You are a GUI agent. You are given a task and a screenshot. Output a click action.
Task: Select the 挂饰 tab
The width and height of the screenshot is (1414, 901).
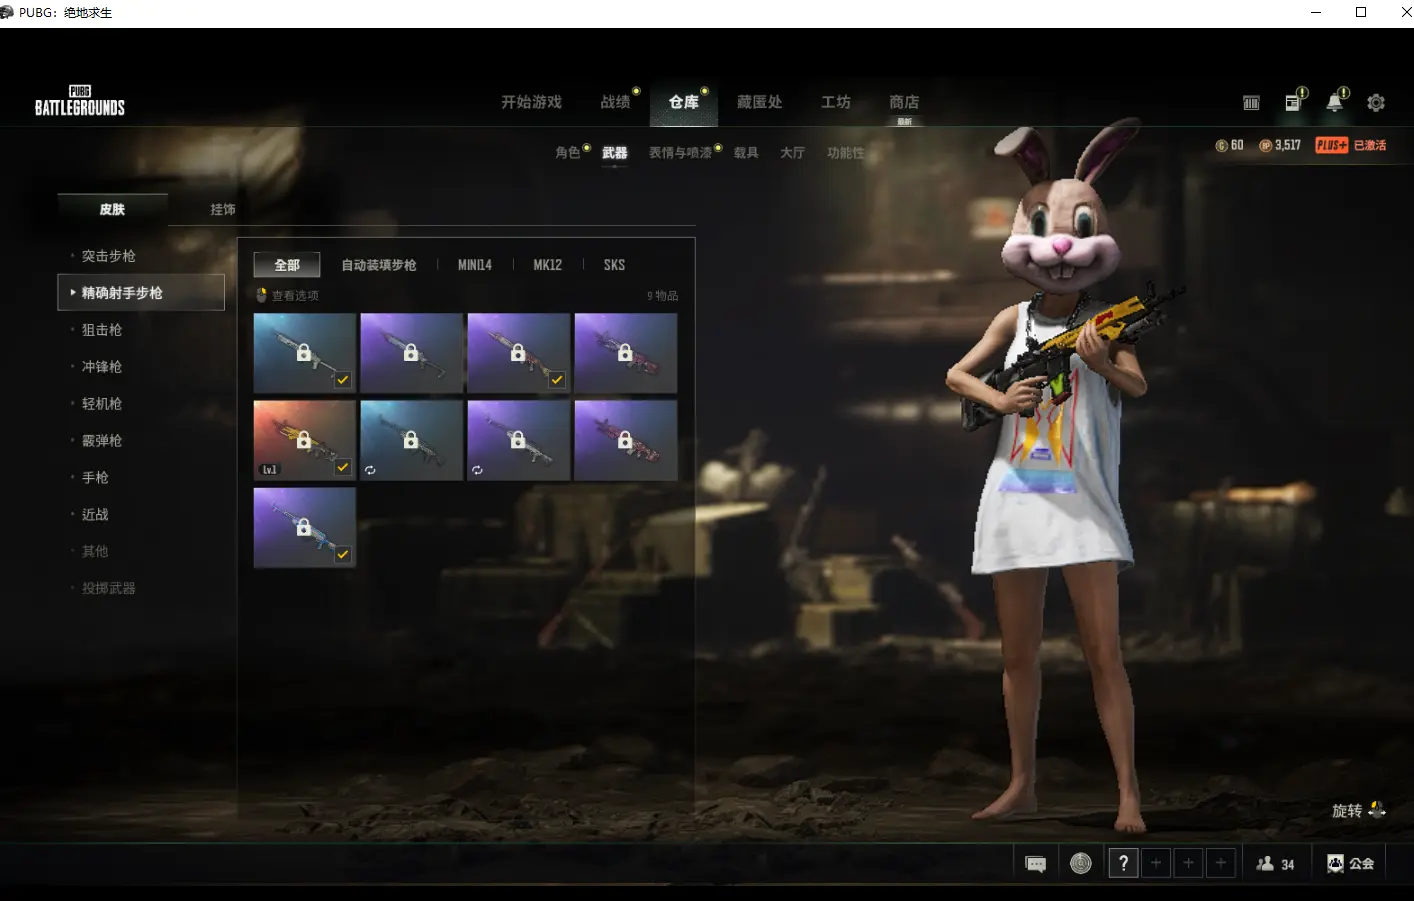[x=223, y=209]
